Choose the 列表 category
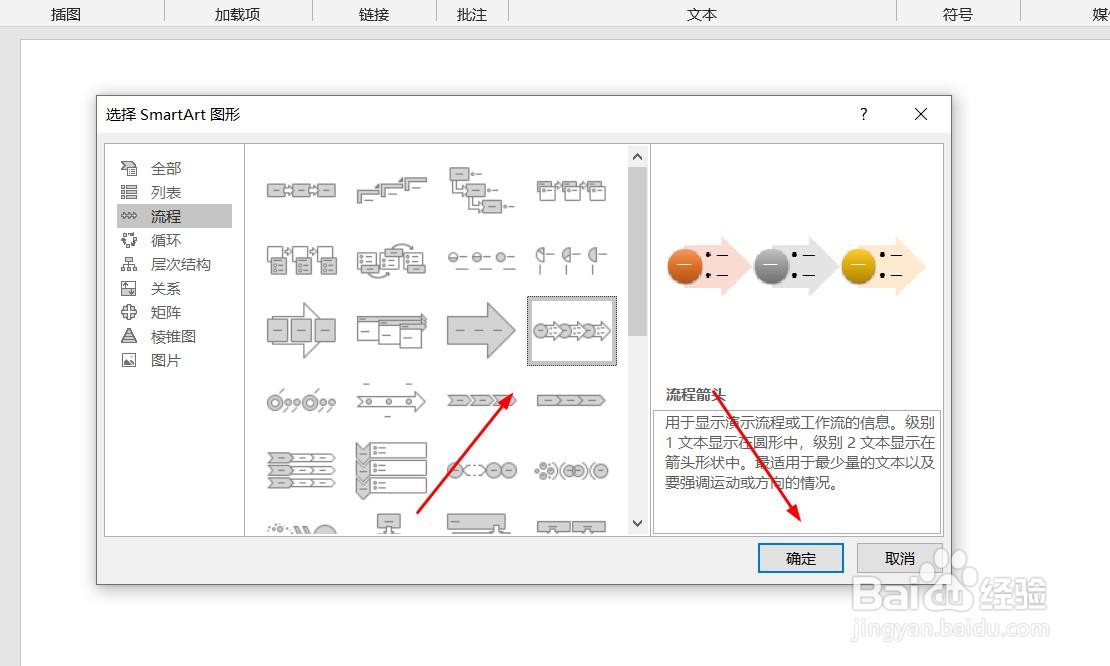This screenshot has width=1110, height=666. tap(174, 193)
